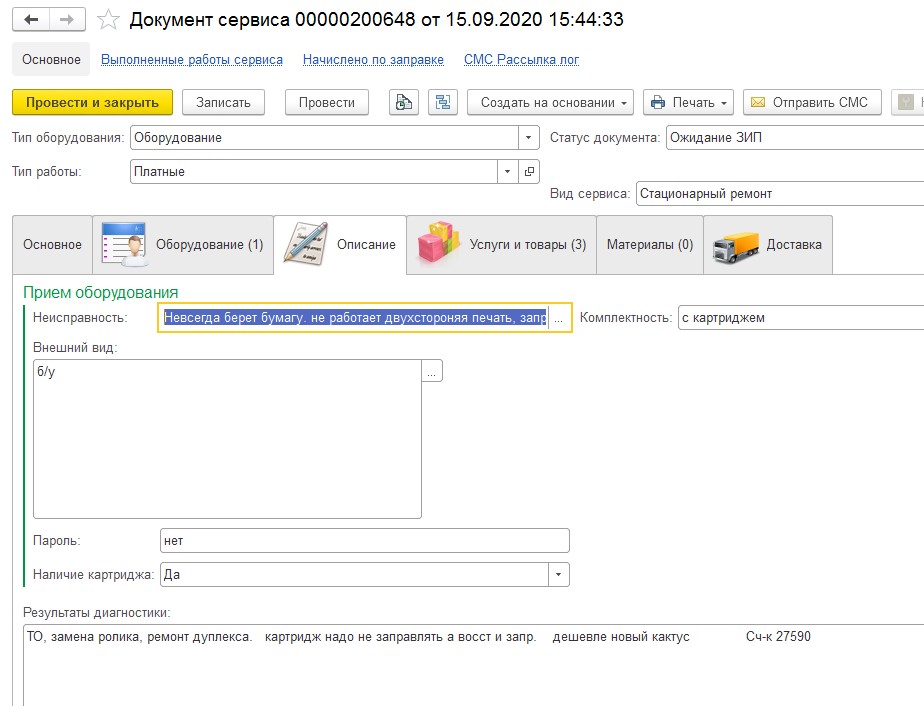Open the top Основное section of document
The height and width of the screenshot is (706, 924).
(x=51, y=60)
